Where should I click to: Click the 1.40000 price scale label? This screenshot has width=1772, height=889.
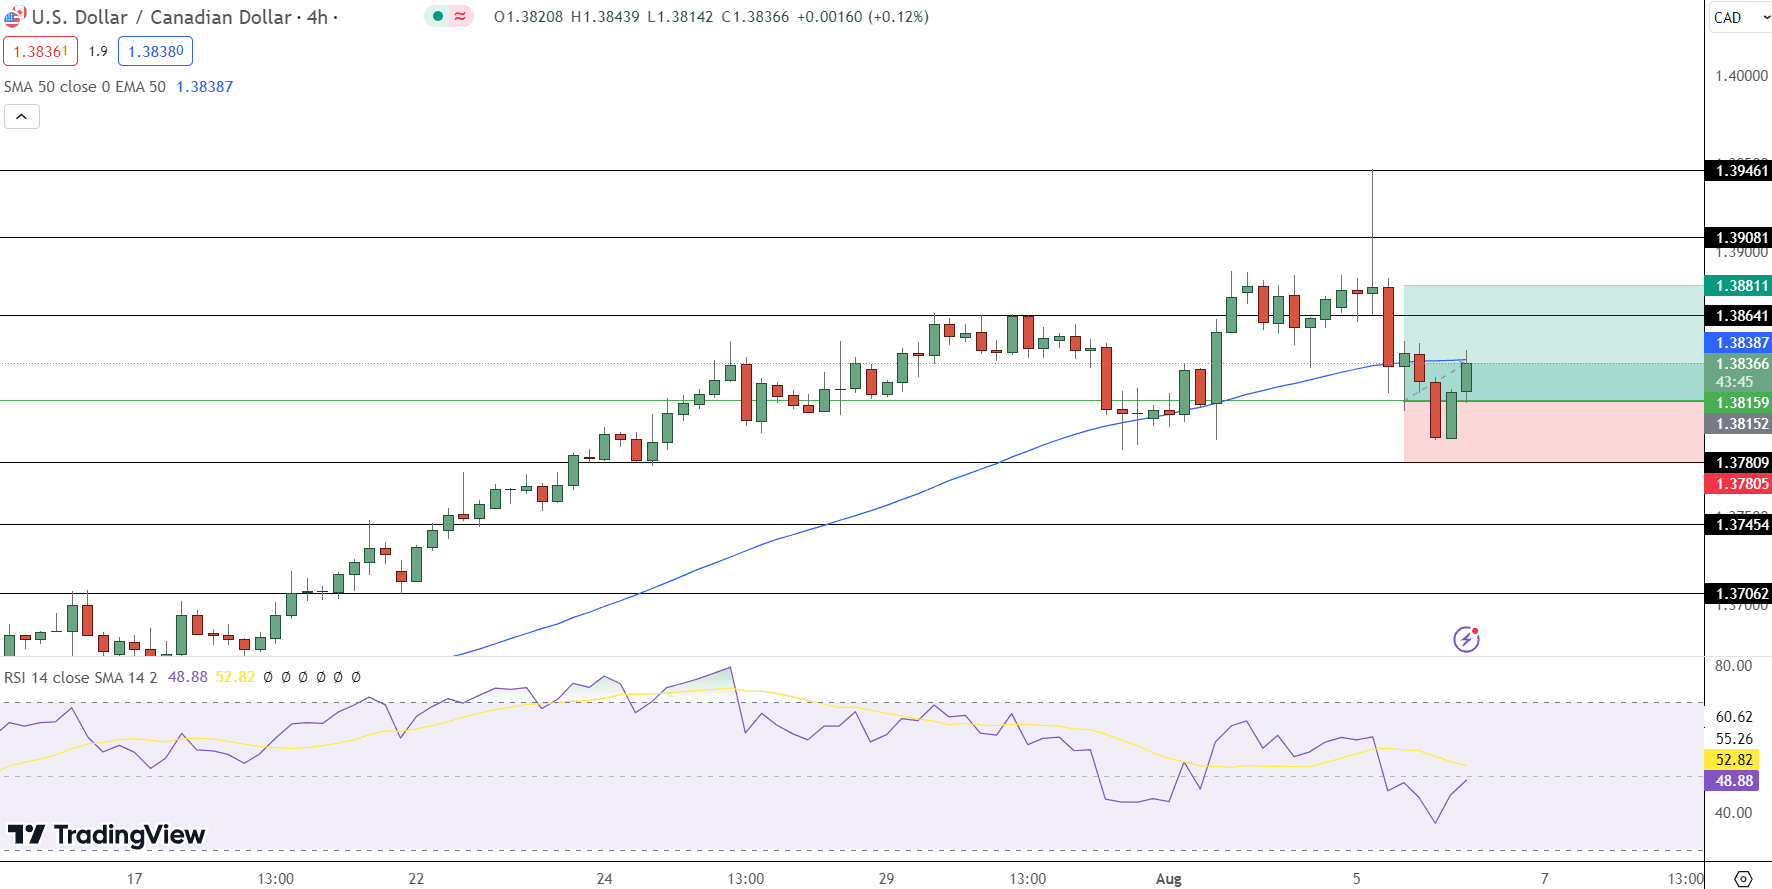(1741, 76)
